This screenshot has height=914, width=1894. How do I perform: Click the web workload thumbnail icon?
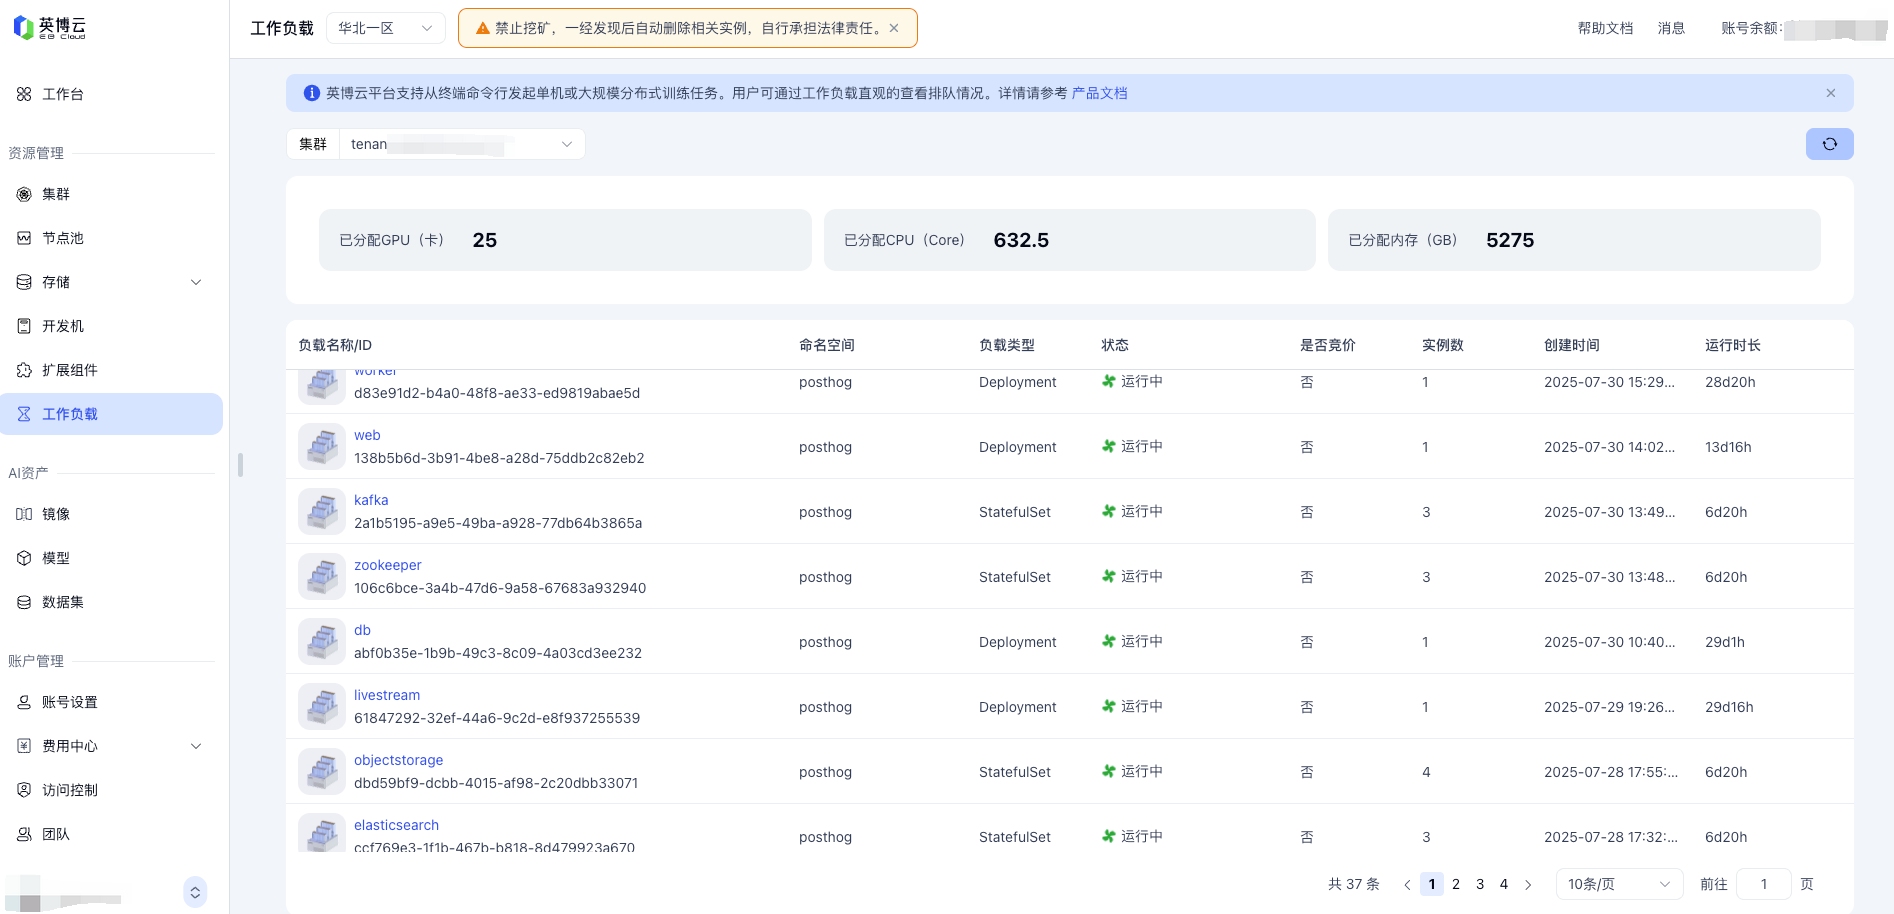coord(322,447)
